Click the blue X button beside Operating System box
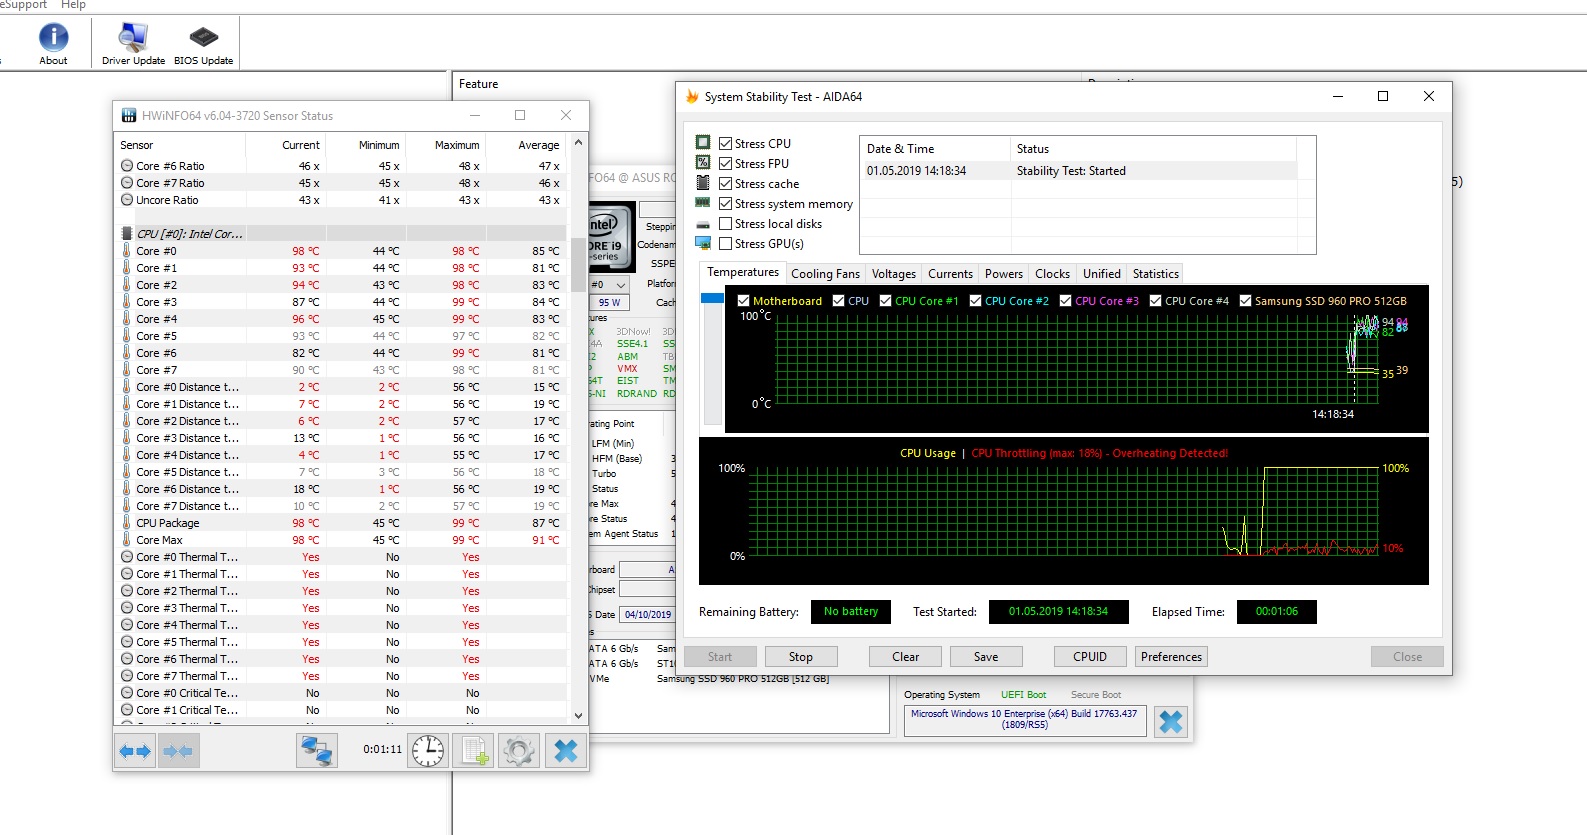 (1171, 721)
